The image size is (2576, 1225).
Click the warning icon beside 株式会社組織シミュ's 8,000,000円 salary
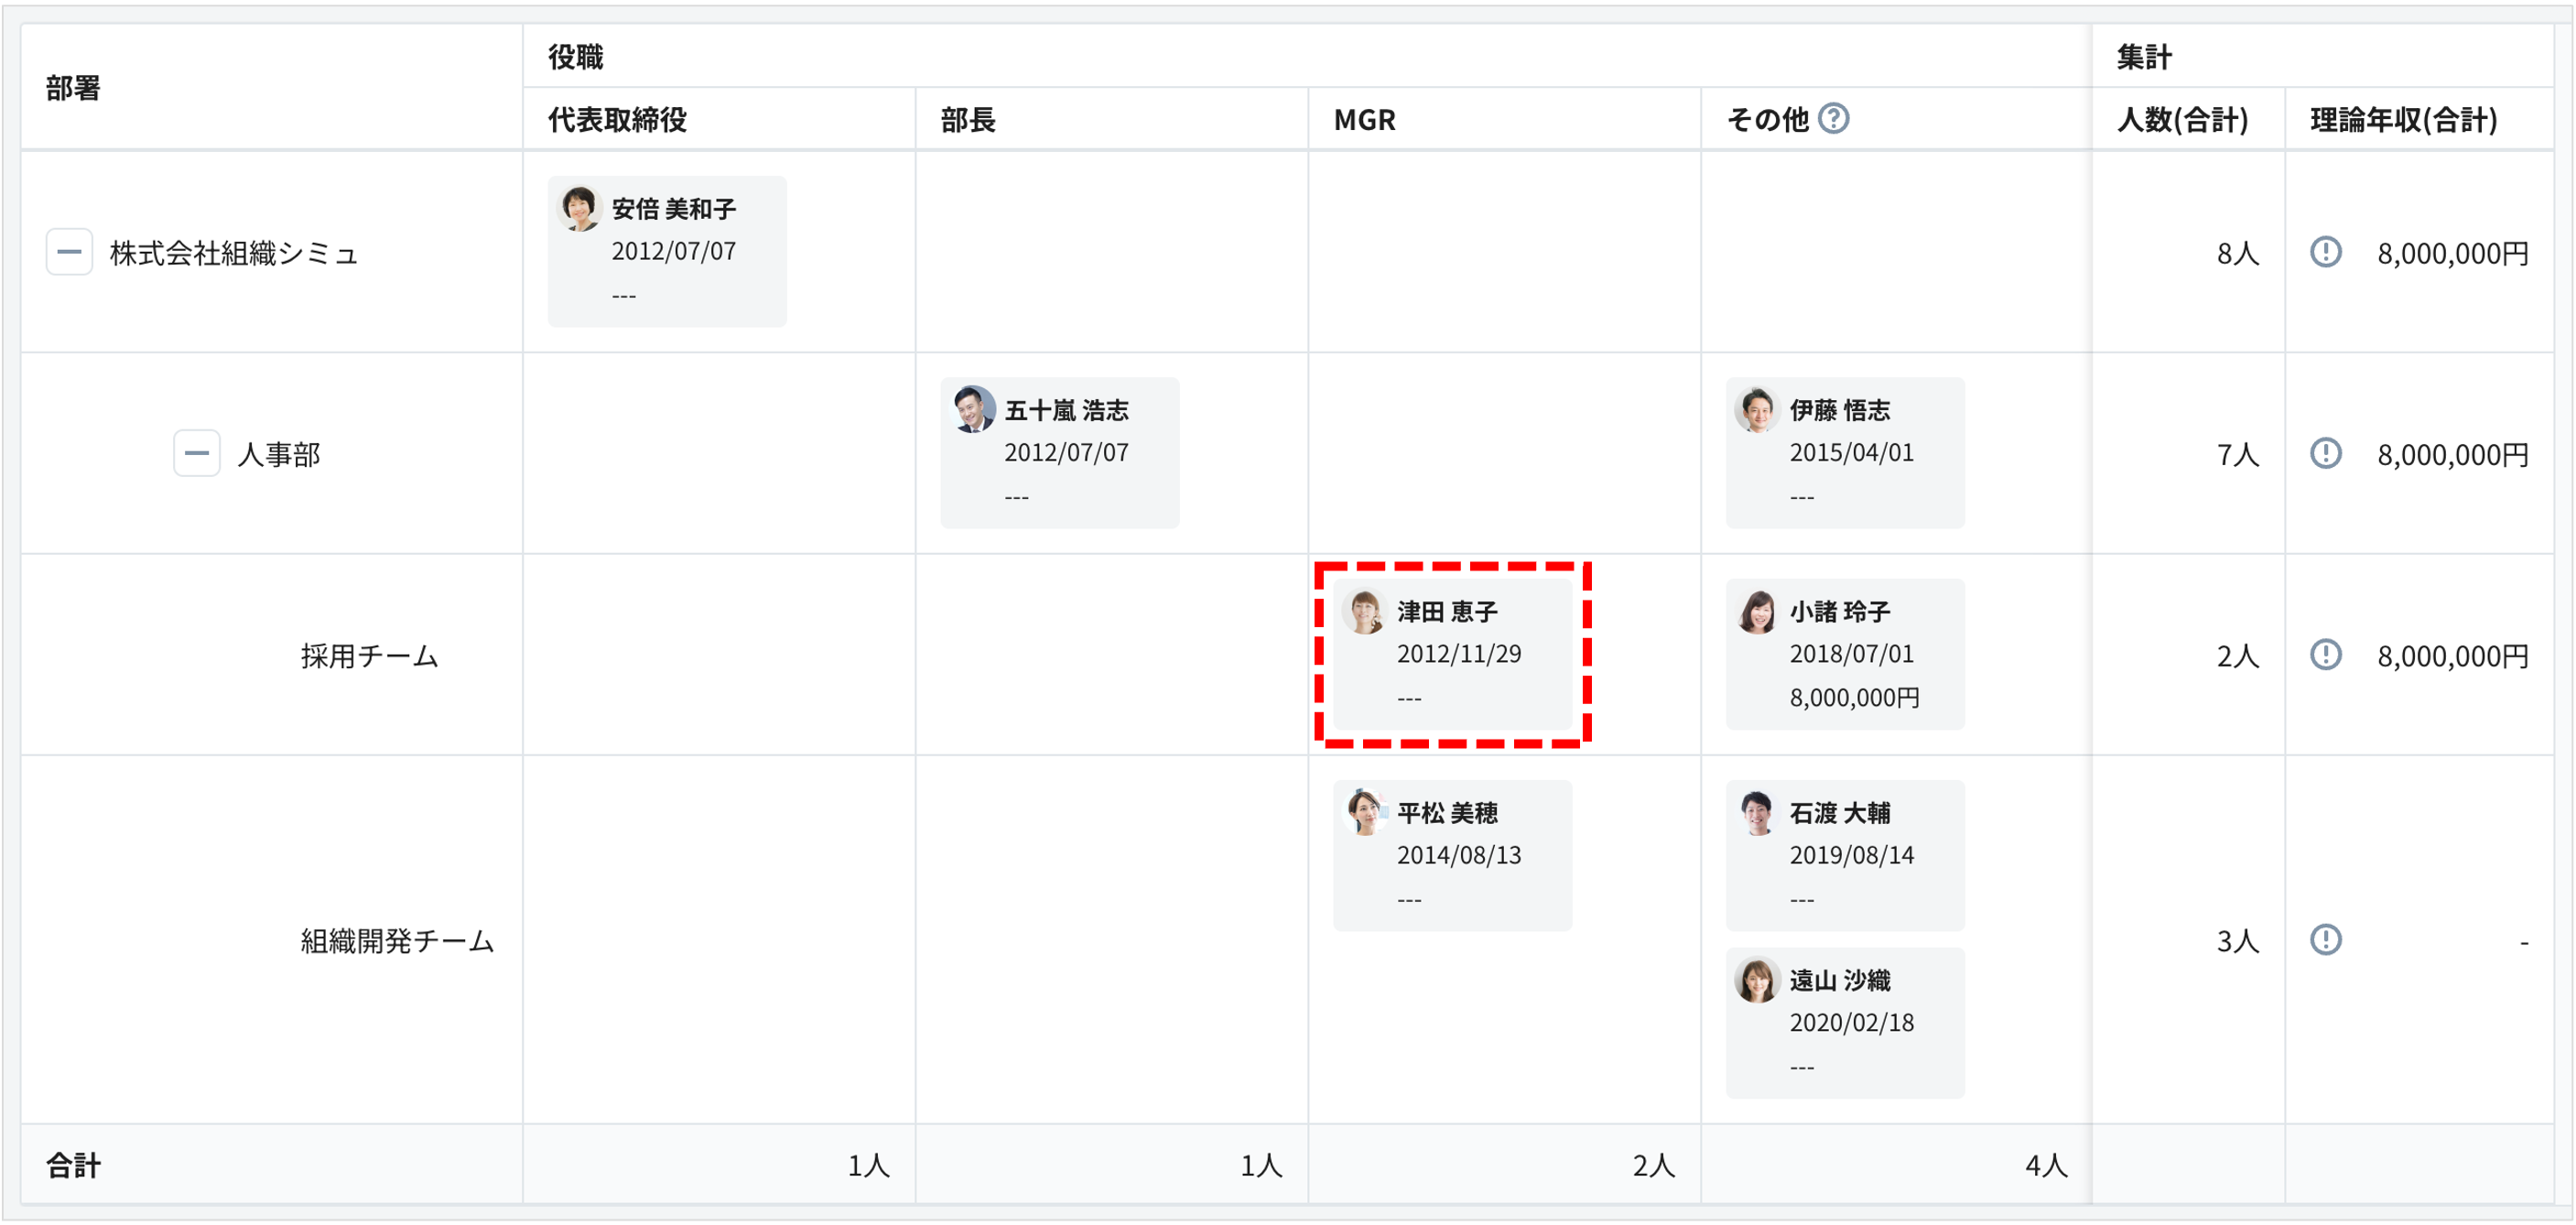coord(2327,253)
